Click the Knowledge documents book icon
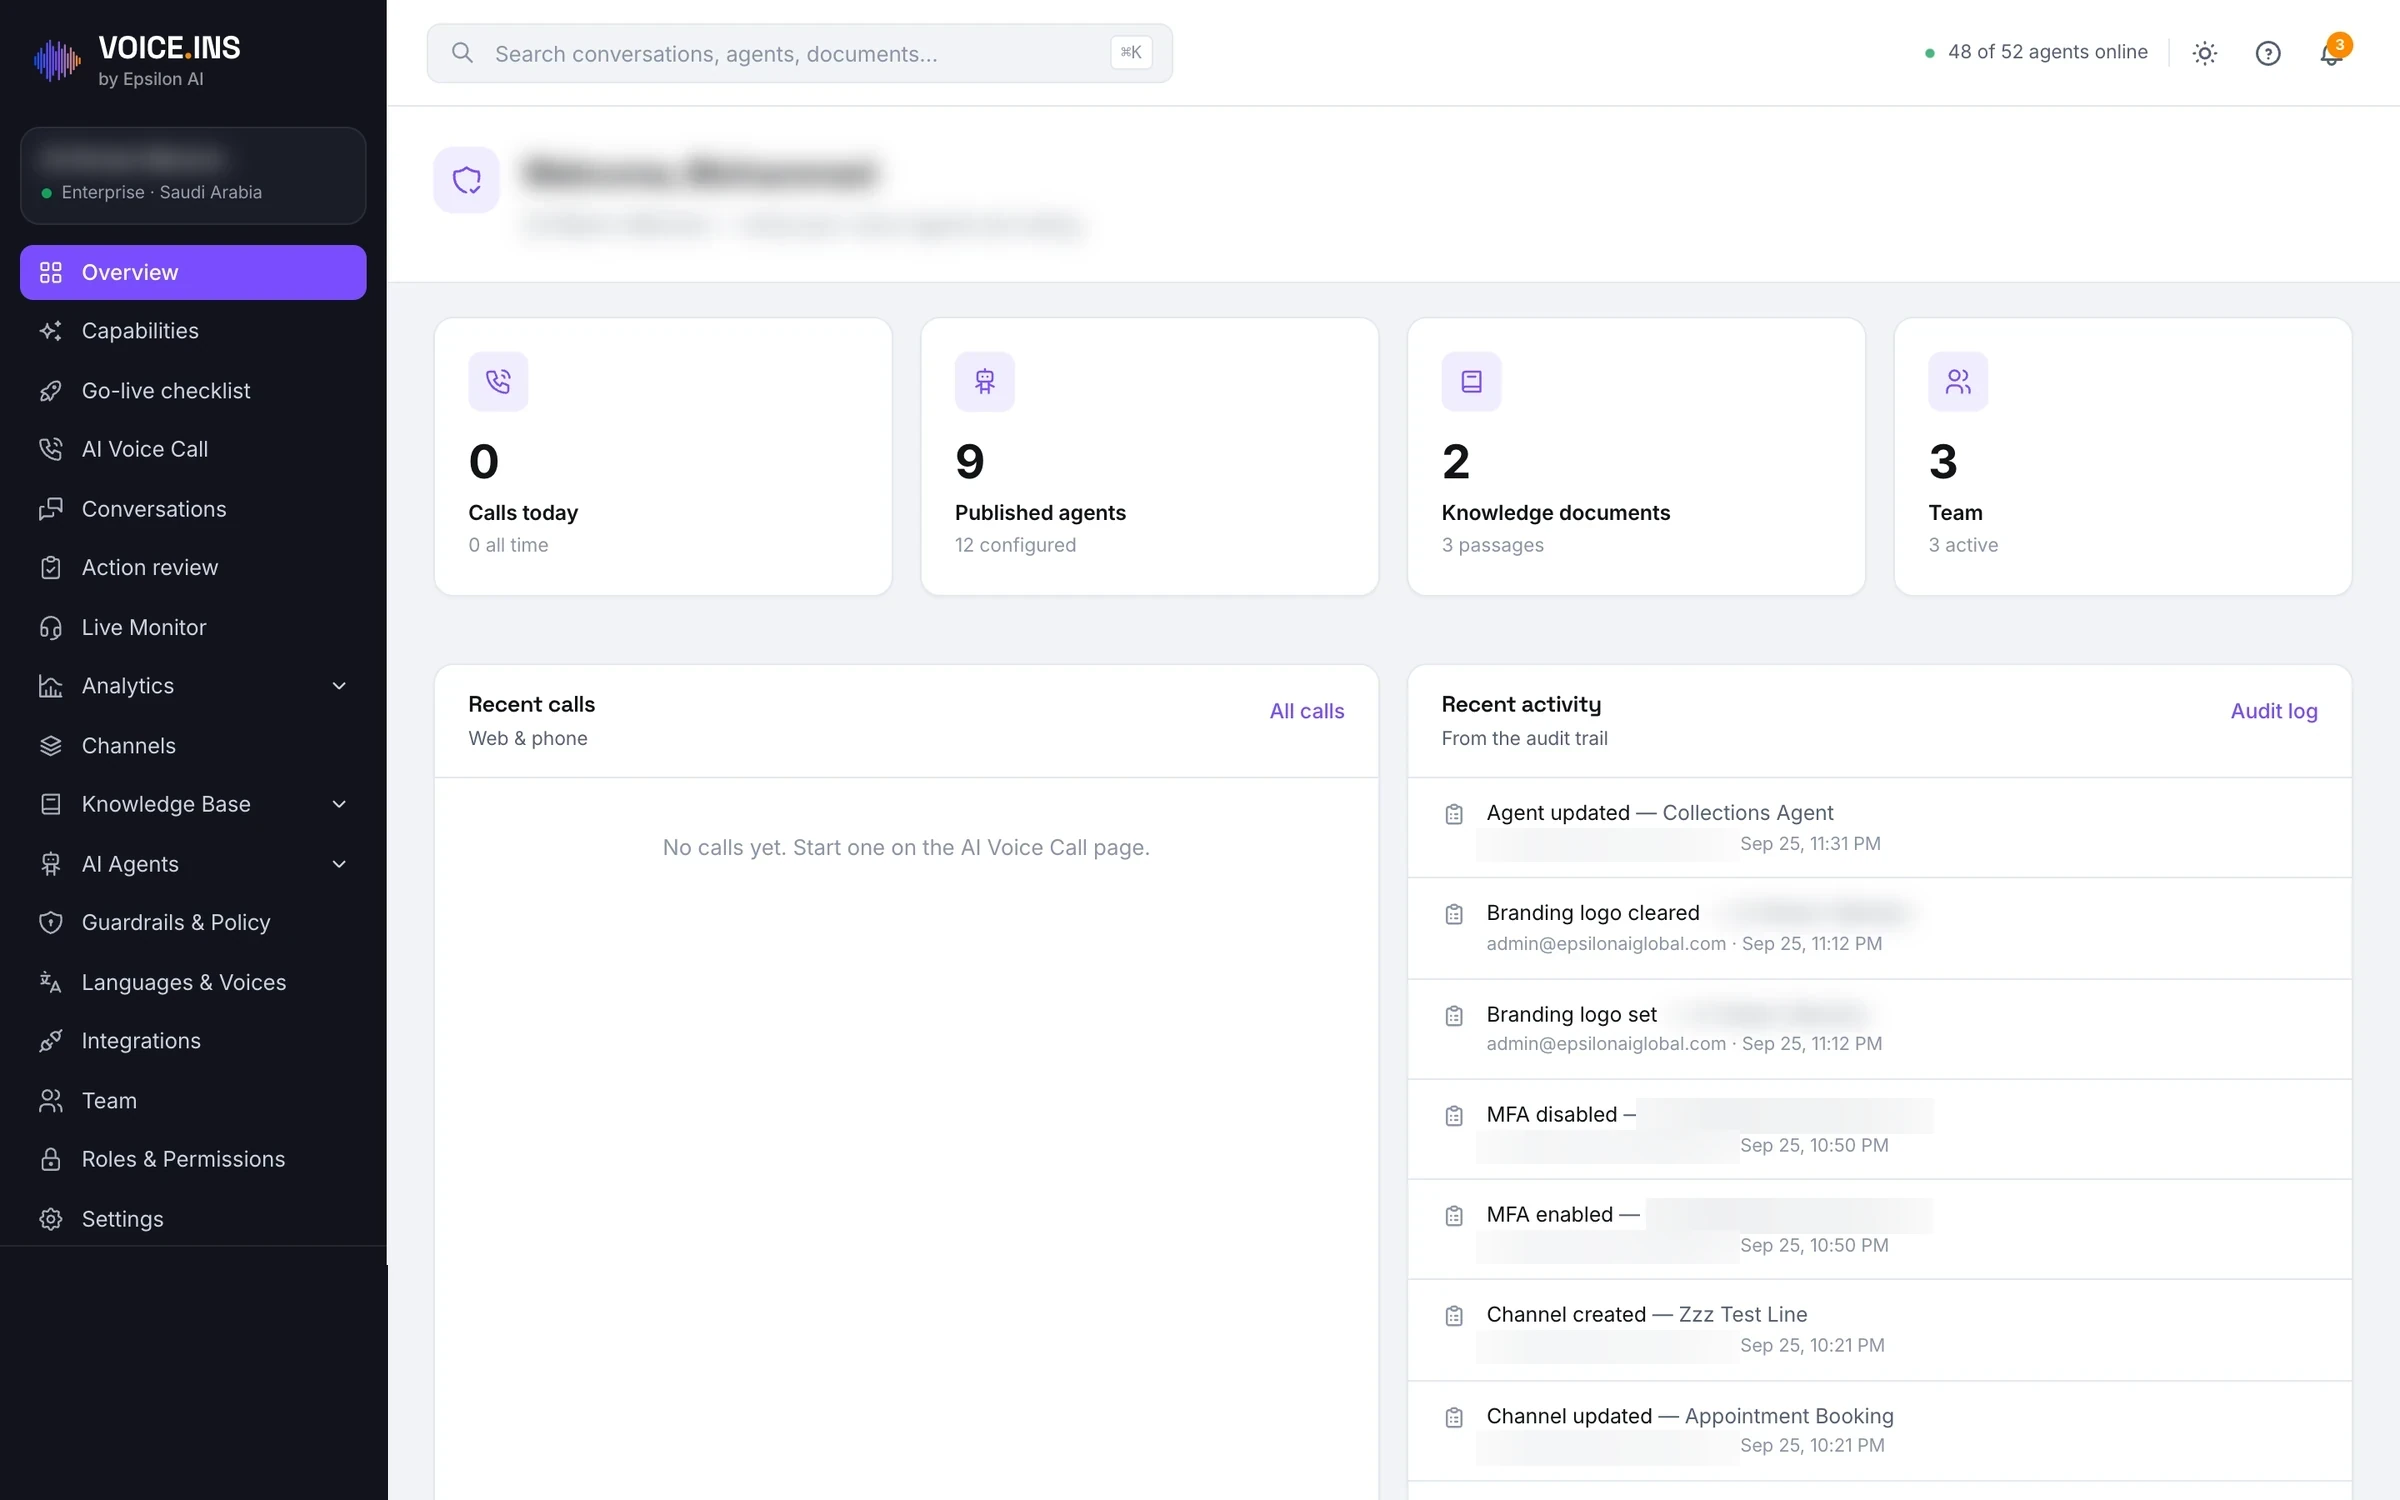This screenshot has height=1500, width=2400. tap(1471, 381)
